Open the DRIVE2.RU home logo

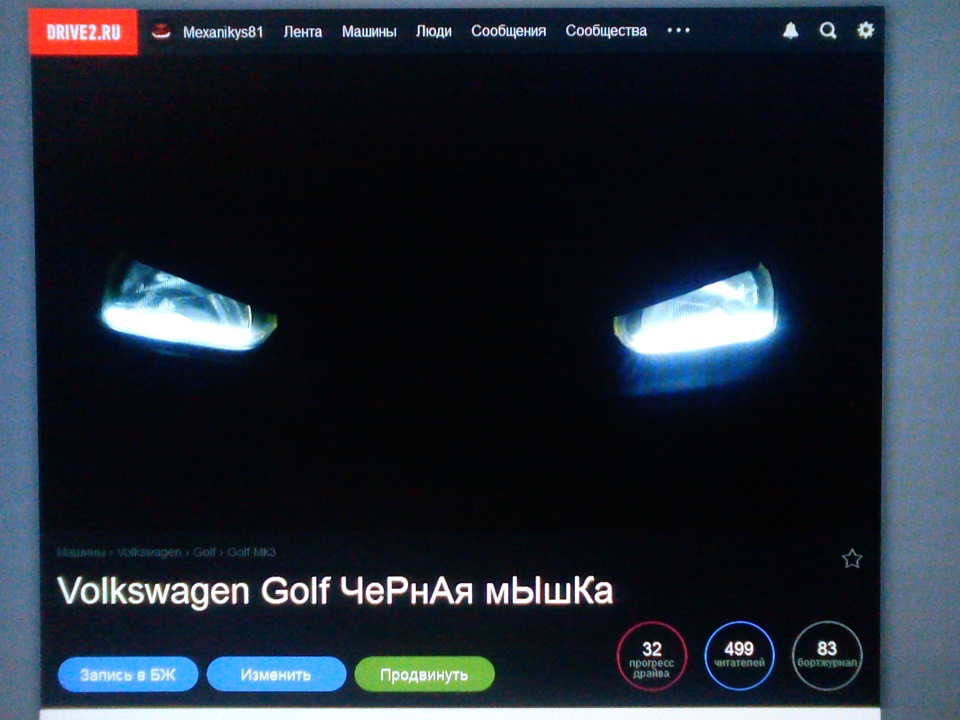(x=83, y=32)
